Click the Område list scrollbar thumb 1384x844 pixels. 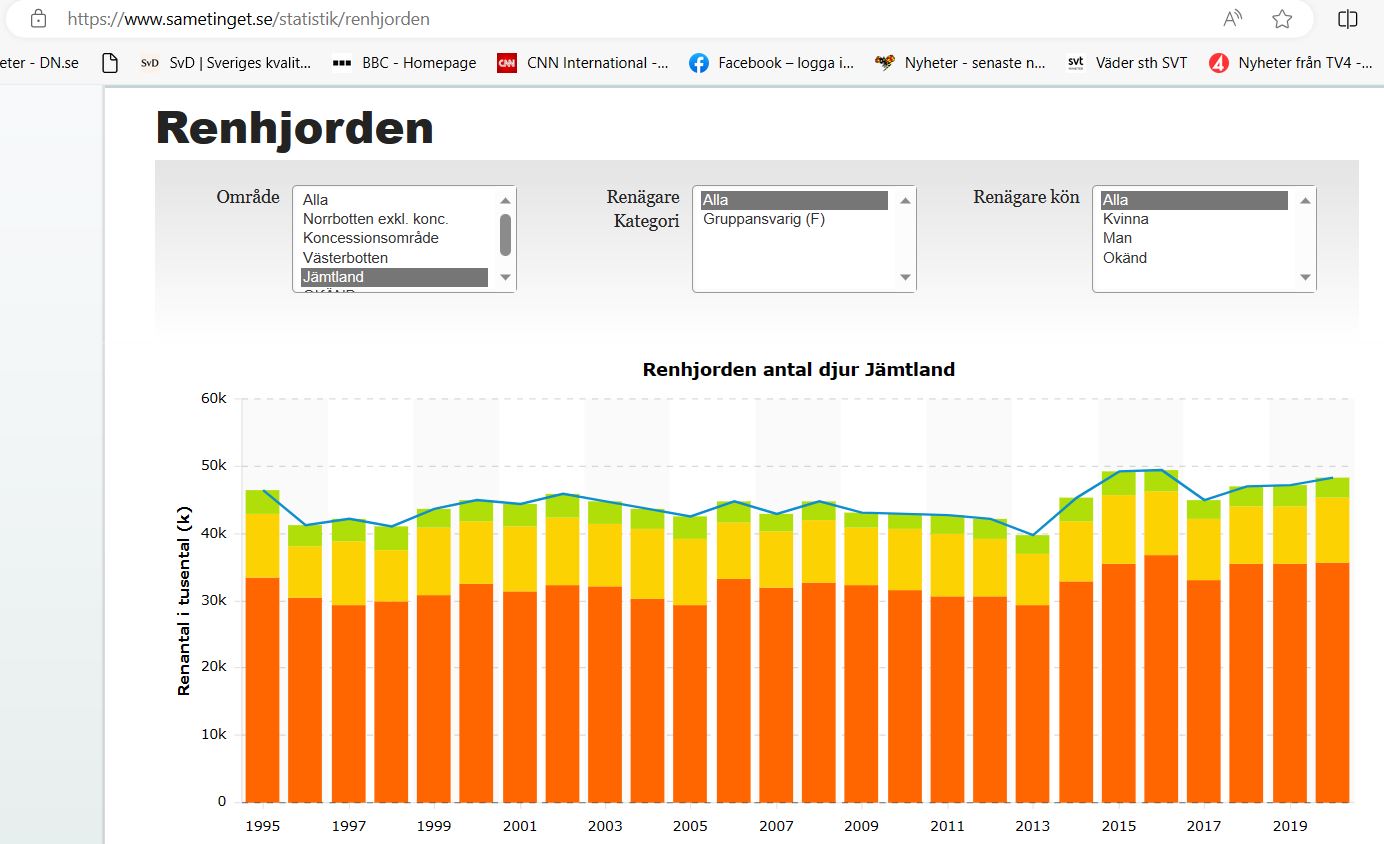point(505,235)
